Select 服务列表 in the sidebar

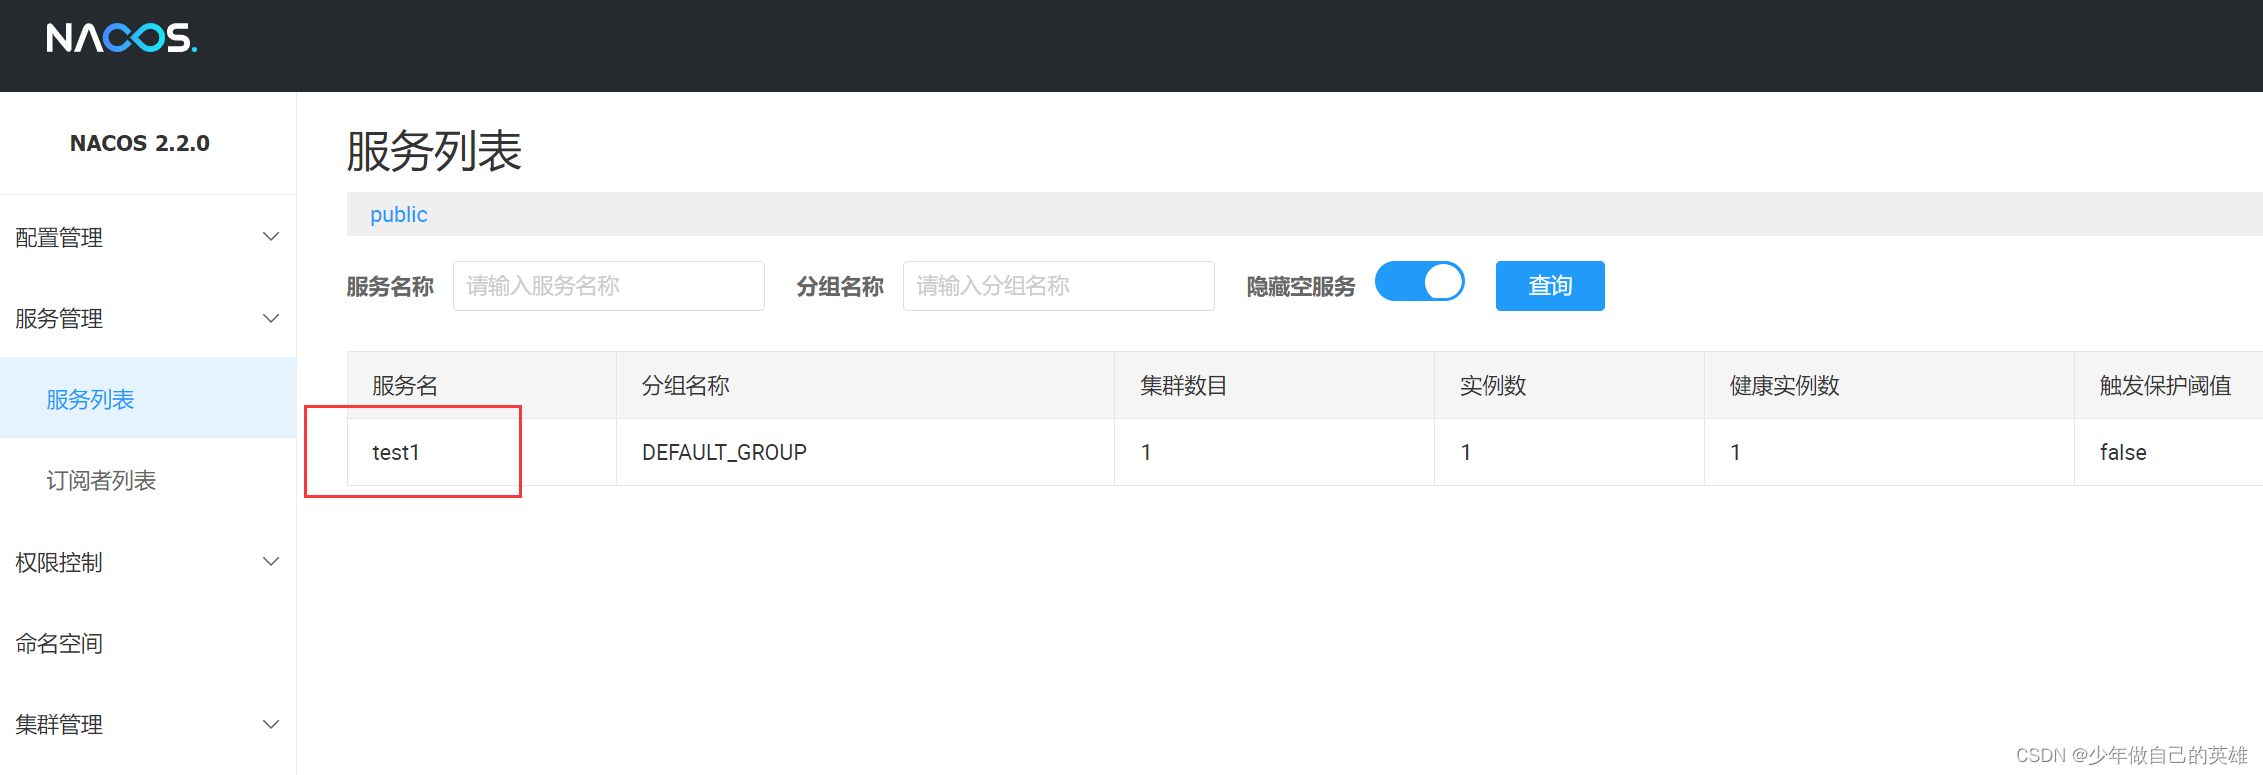click(148, 400)
